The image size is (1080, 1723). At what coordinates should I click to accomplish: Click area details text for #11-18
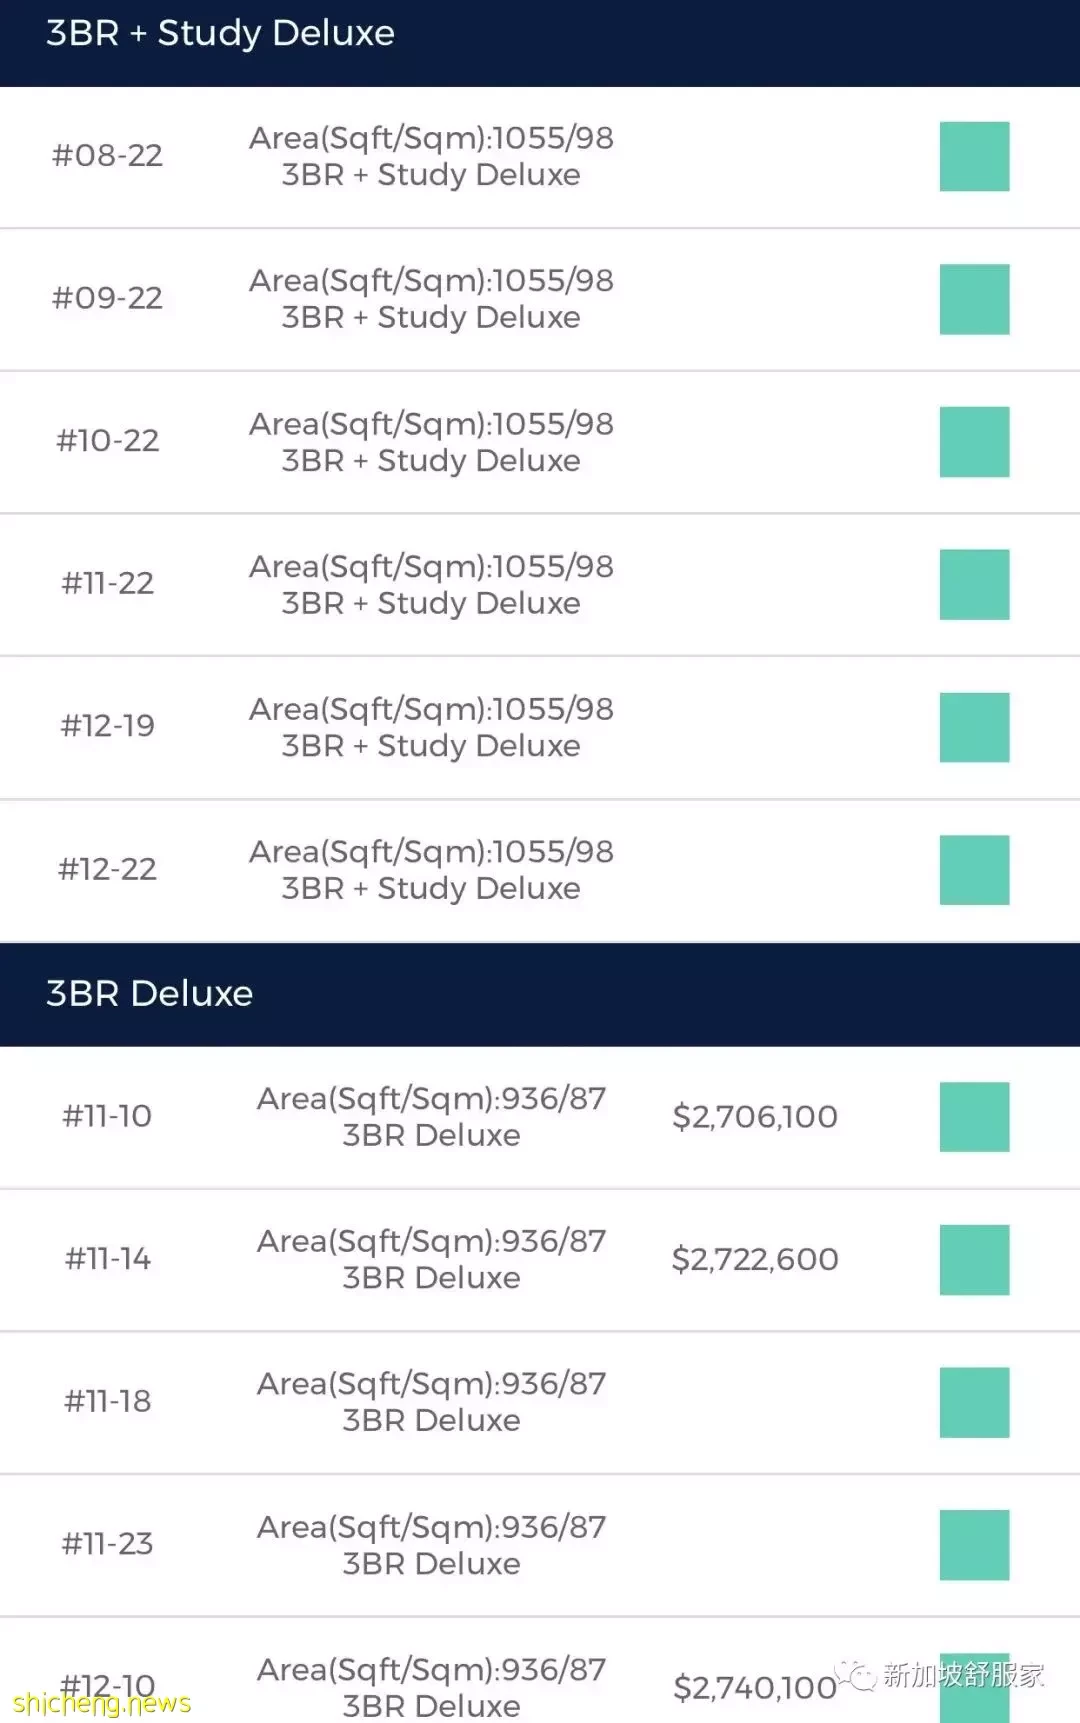click(432, 1401)
